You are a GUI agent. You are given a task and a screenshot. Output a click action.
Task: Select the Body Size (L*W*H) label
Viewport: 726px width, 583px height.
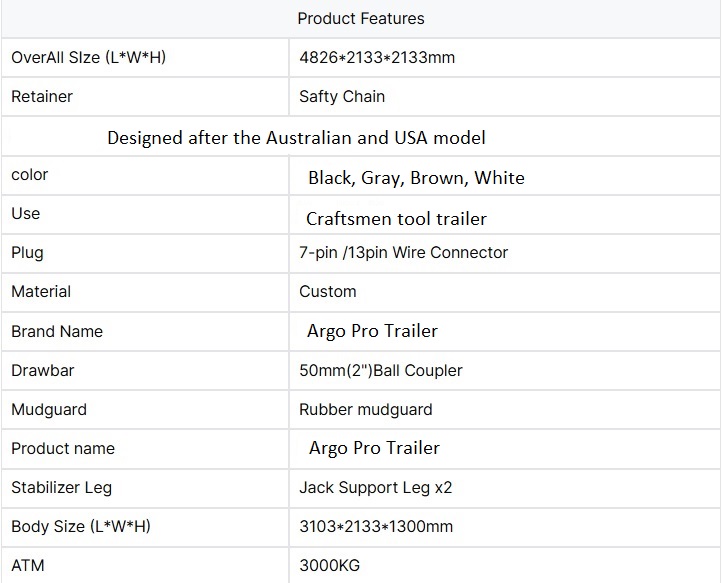[80, 526]
